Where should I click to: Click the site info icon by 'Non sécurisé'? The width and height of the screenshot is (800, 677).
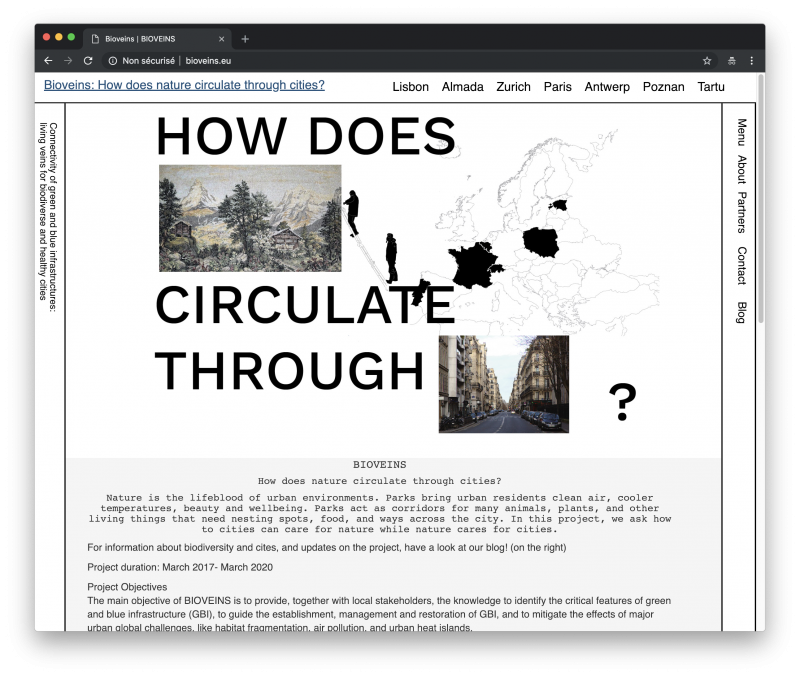tap(113, 61)
